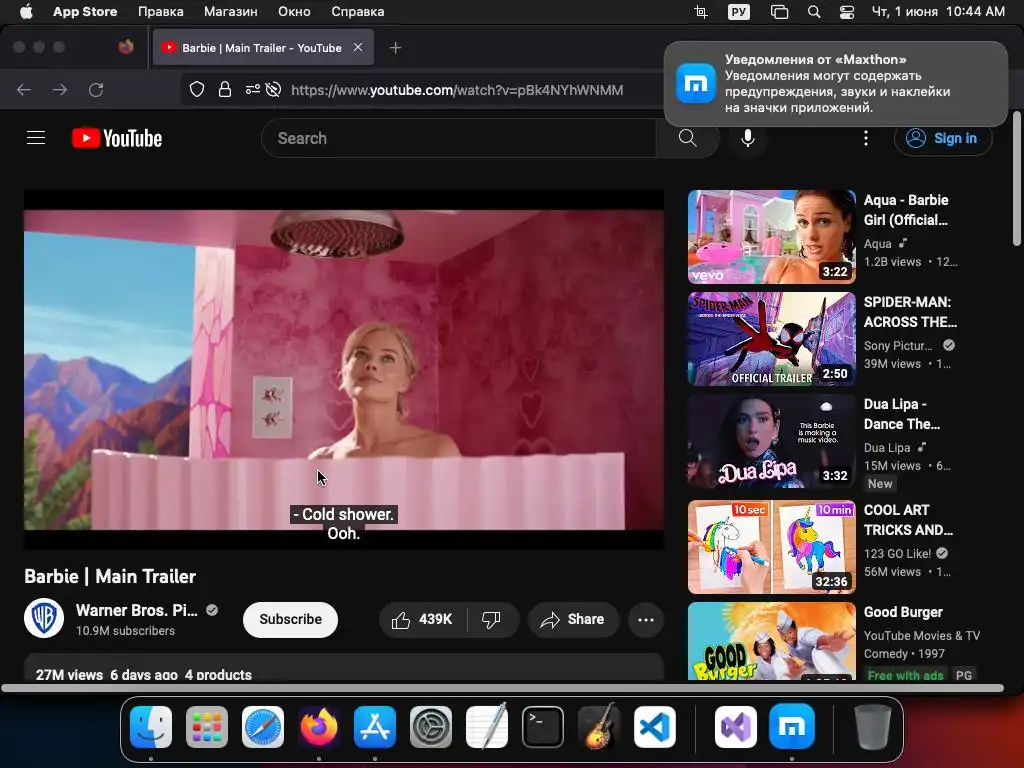1024x768 pixels.
Task: Click the pinned Firefox tab icon
Action: pos(126,47)
